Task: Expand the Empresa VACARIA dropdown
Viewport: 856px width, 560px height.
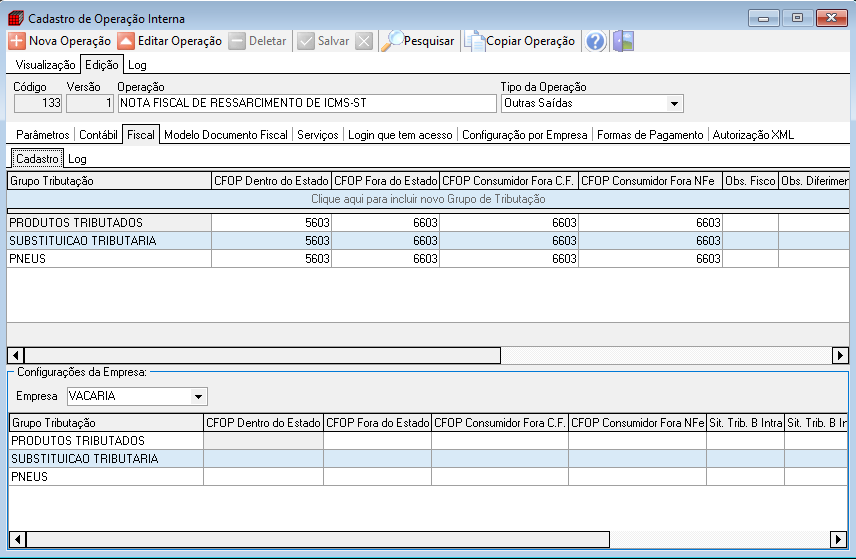Action: tap(199, 397)
